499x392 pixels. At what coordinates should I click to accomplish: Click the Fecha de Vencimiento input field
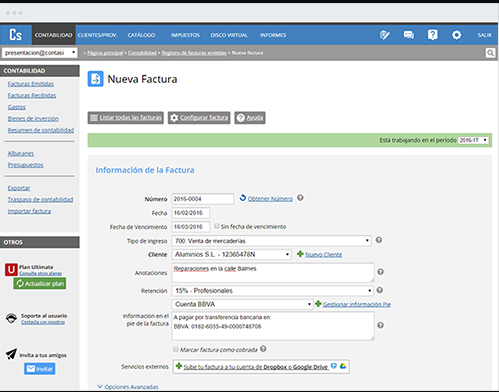(x=191, y=227)
